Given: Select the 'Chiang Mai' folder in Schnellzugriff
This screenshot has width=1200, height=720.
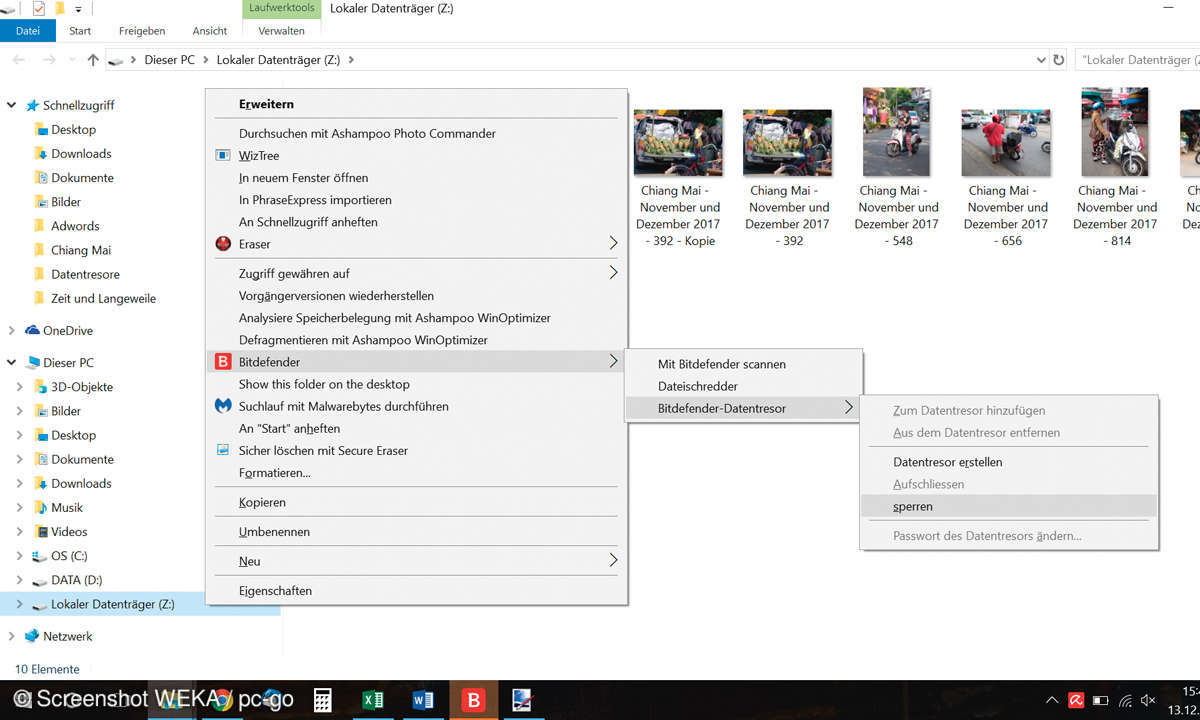Looking at the screenshot, I should point(81,250).
